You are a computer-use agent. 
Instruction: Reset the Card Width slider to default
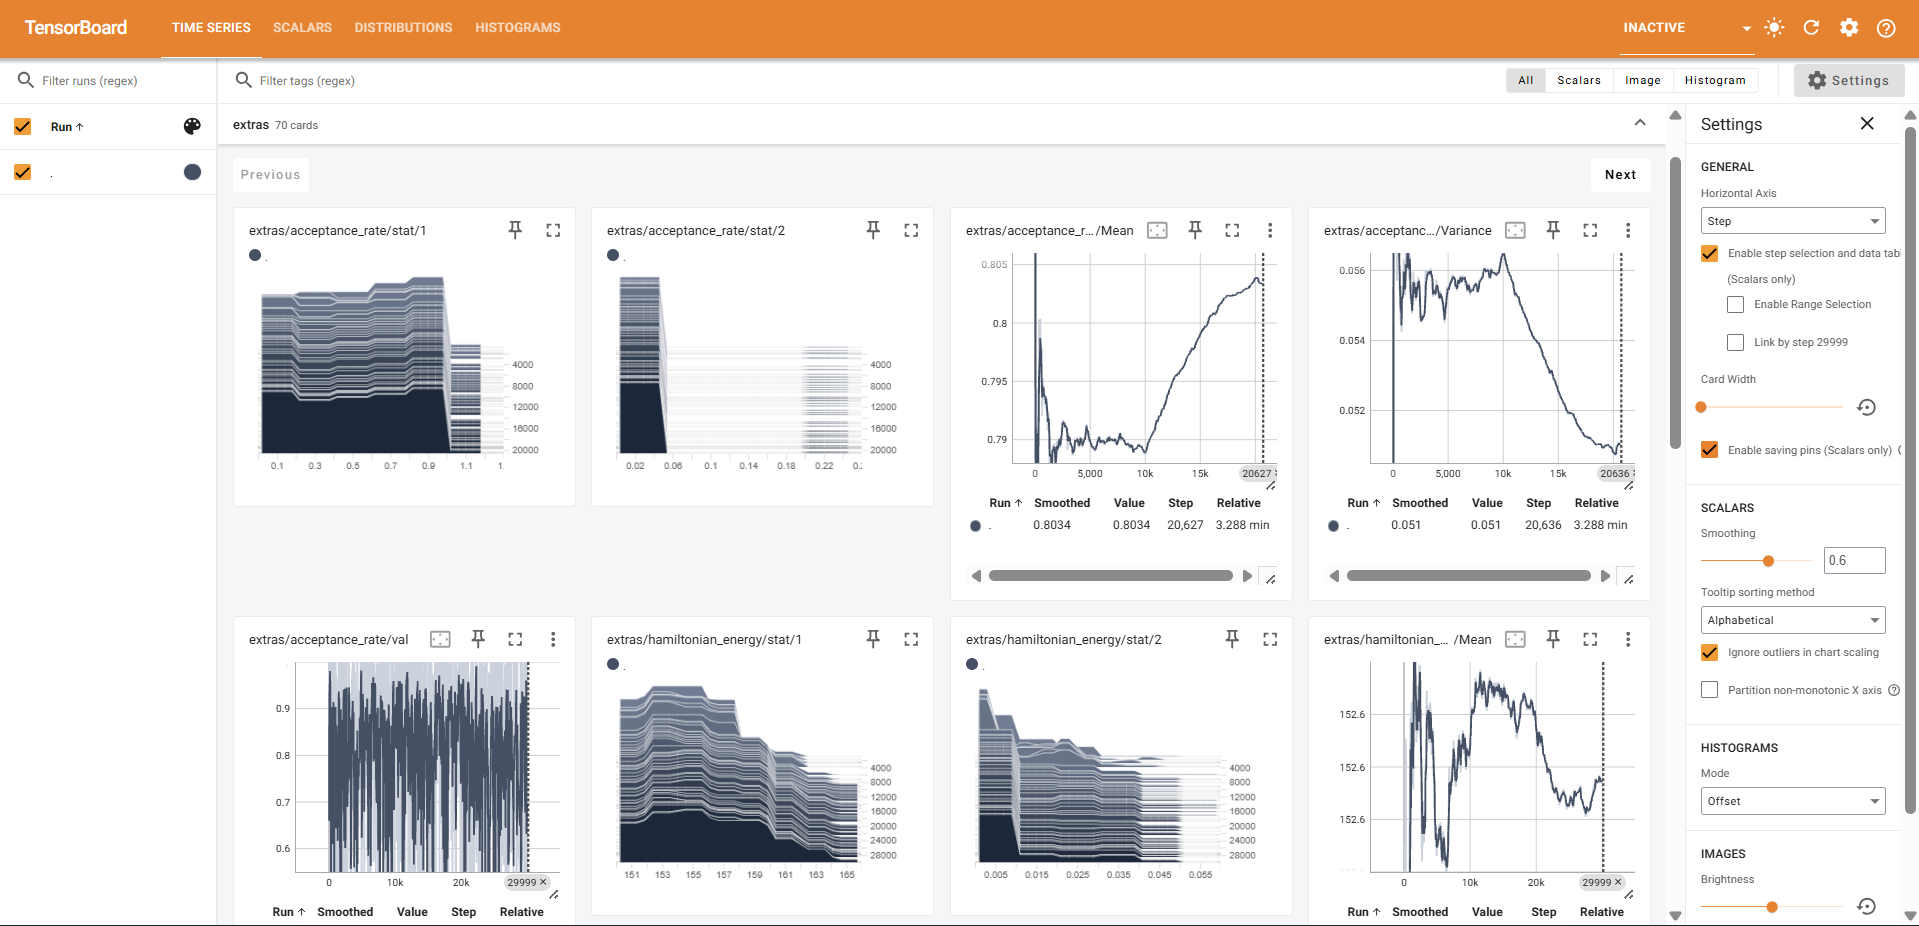click(x=1866, y=407)
